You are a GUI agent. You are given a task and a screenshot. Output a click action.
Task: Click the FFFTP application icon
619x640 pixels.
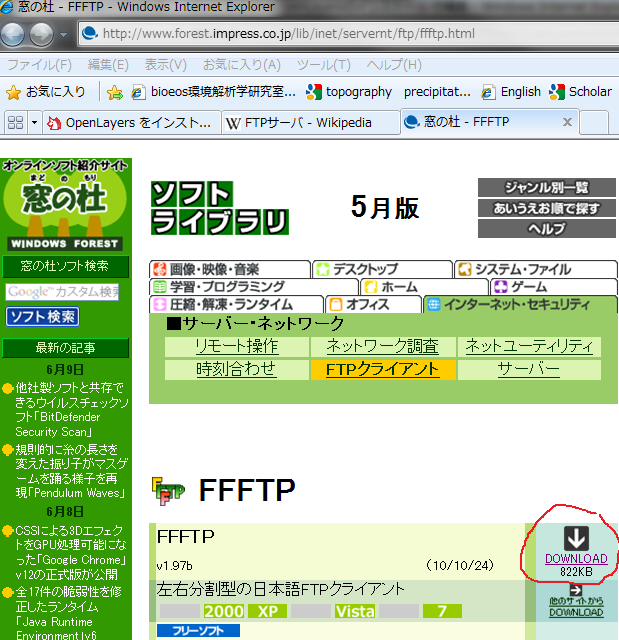(x=168, y=491)
